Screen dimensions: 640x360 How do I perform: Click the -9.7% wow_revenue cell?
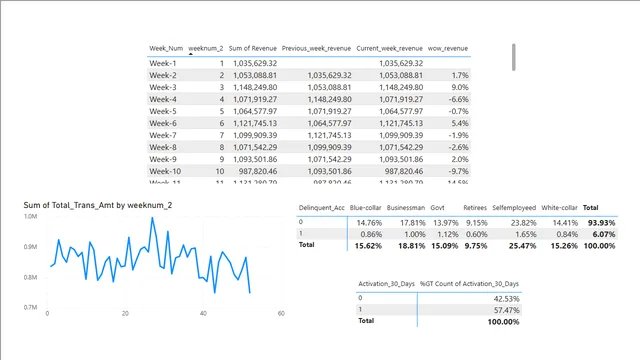coord(458,171)
